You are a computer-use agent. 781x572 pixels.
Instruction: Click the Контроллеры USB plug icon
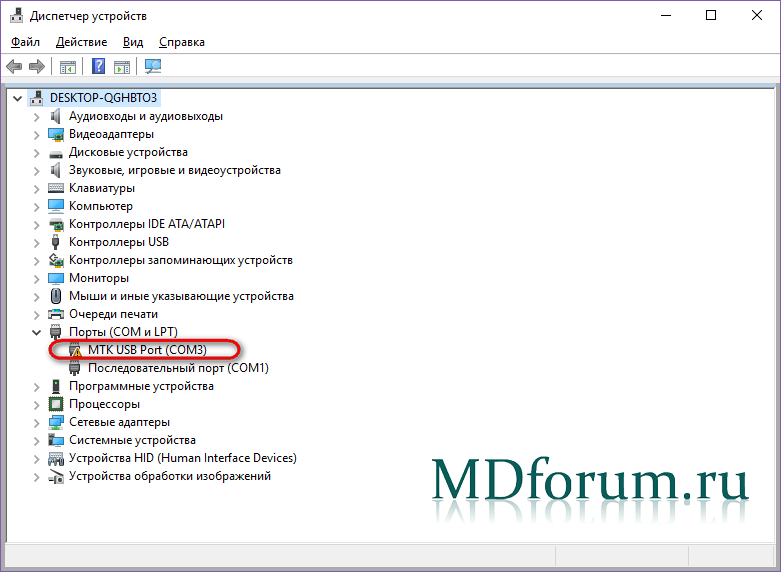[x=56, y=242]
